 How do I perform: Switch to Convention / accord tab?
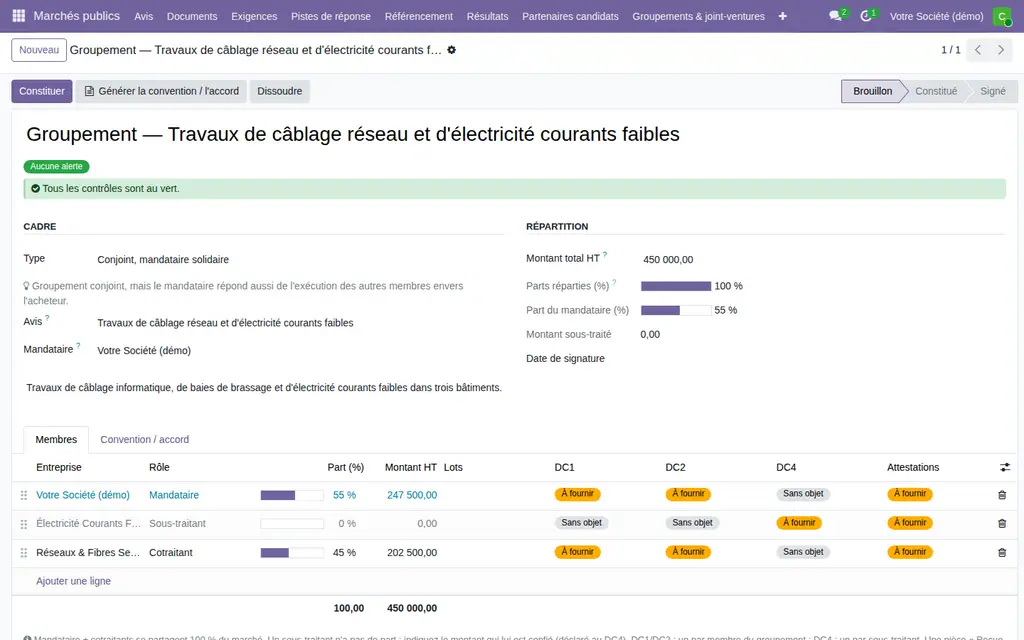point(144,440)
